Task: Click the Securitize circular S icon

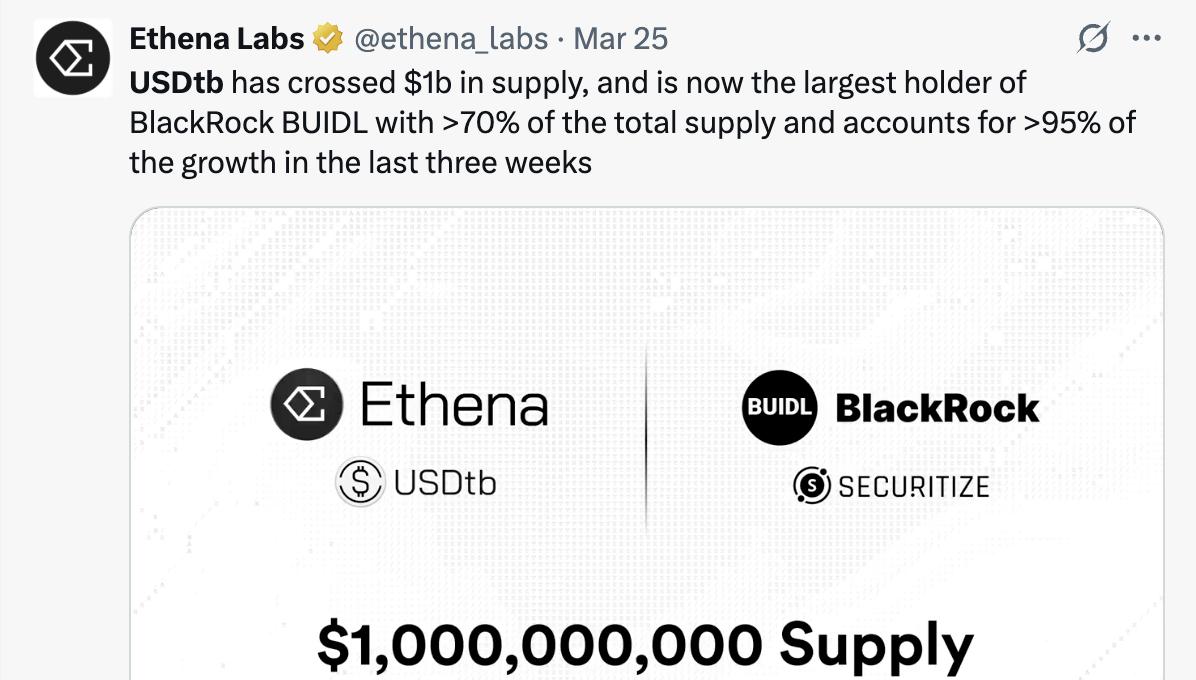Action: click(812, 486)
